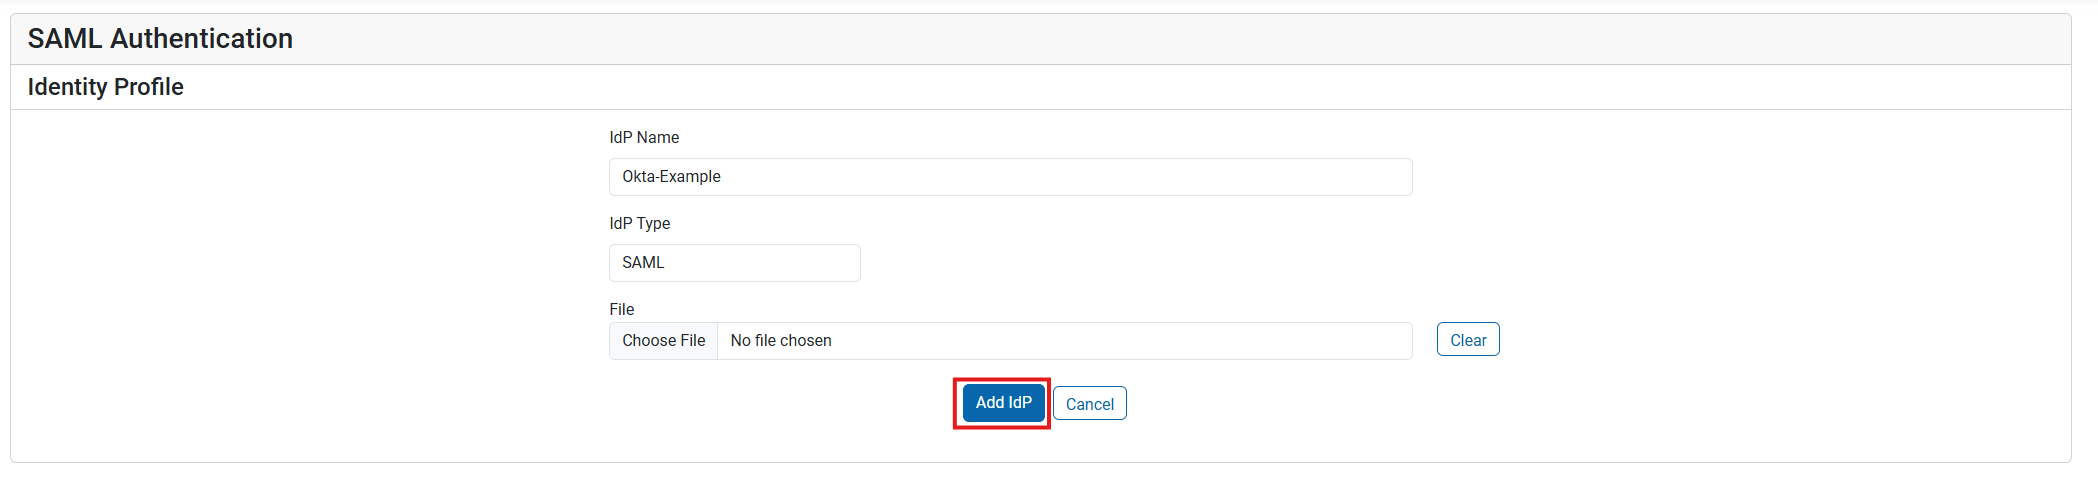Click the word 'Name' in IdP Name label
Screen dimensions: 2098x482
click(658, 138)
